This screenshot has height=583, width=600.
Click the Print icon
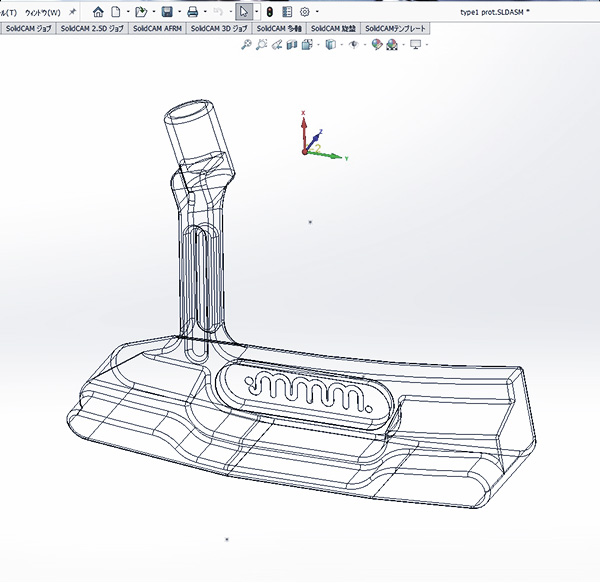click(192, 11)
